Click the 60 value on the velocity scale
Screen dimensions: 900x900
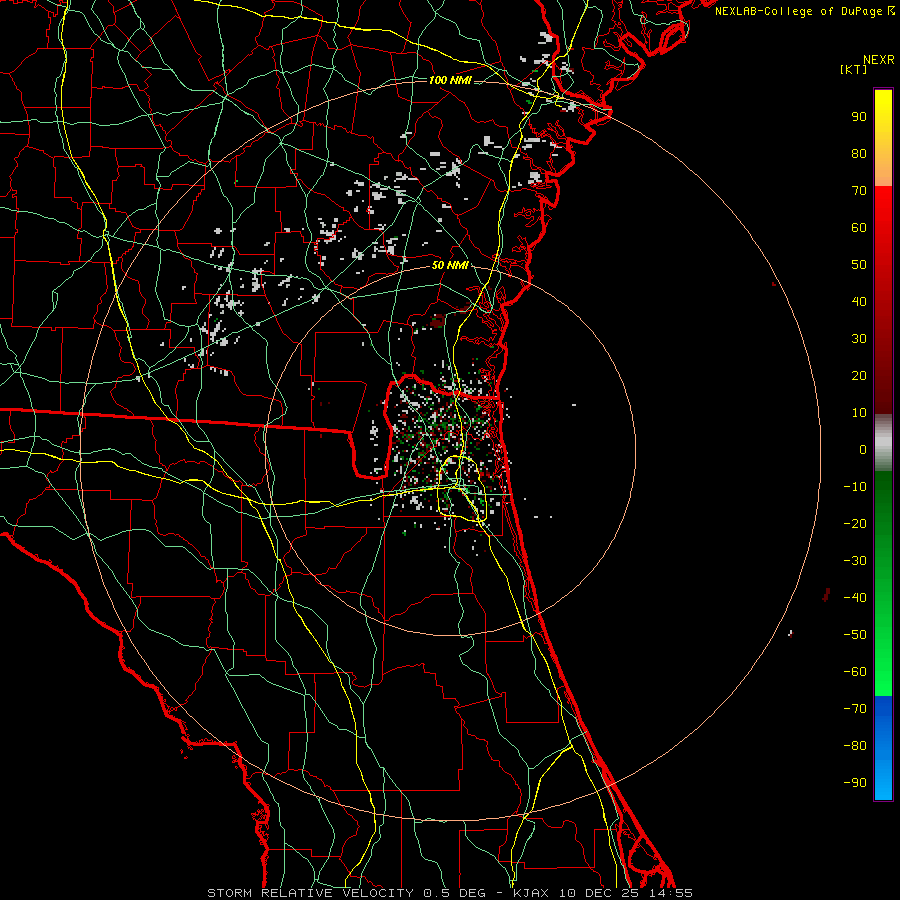[x=859, y=228]
